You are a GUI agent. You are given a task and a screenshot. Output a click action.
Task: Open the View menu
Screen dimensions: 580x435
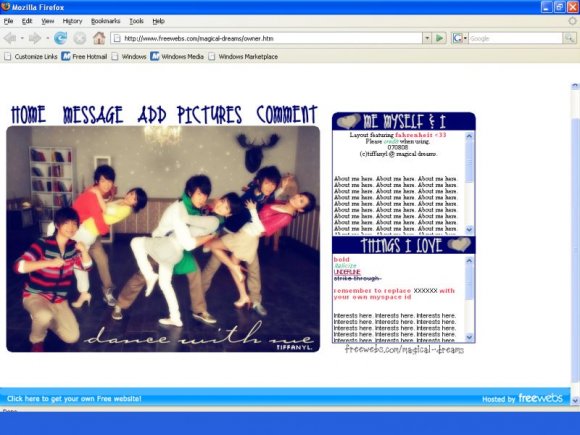pos(47,21)
